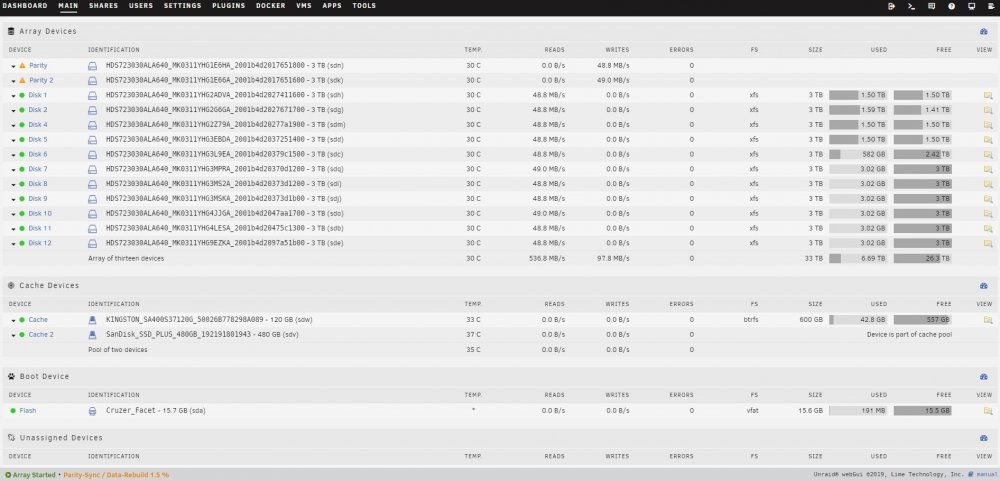Click the logout icon in top bar
This screenshot has height=481, width=1000.
click(892, 6)
